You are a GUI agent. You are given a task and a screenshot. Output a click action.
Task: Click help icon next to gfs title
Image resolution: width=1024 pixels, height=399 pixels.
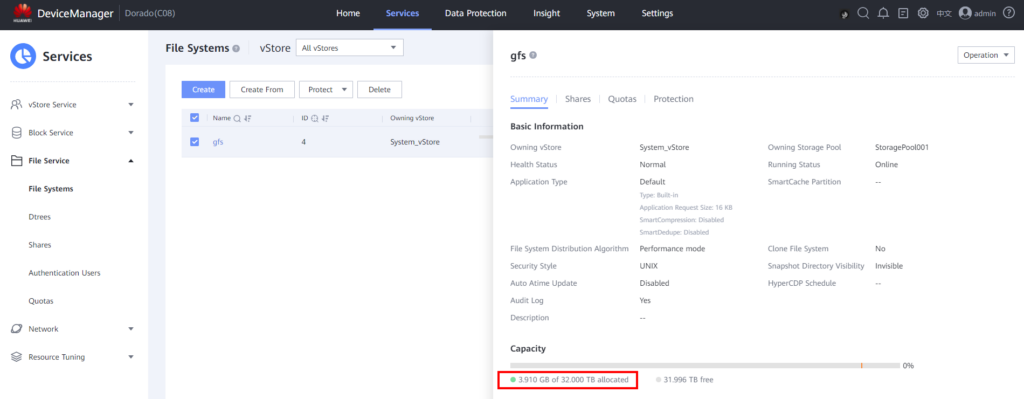(x=533, y=56)
